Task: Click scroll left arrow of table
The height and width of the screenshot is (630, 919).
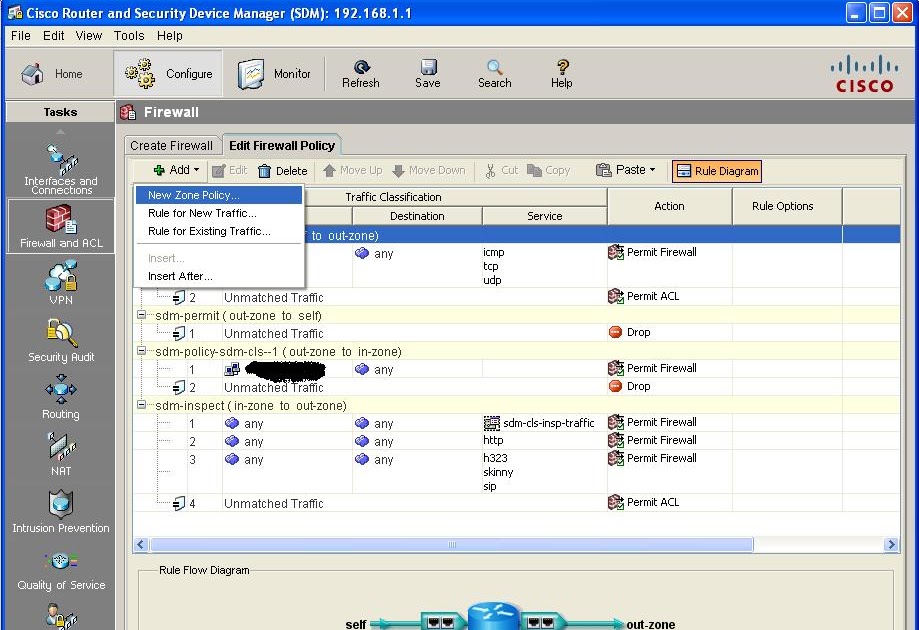Action: [x=141, y=544]
